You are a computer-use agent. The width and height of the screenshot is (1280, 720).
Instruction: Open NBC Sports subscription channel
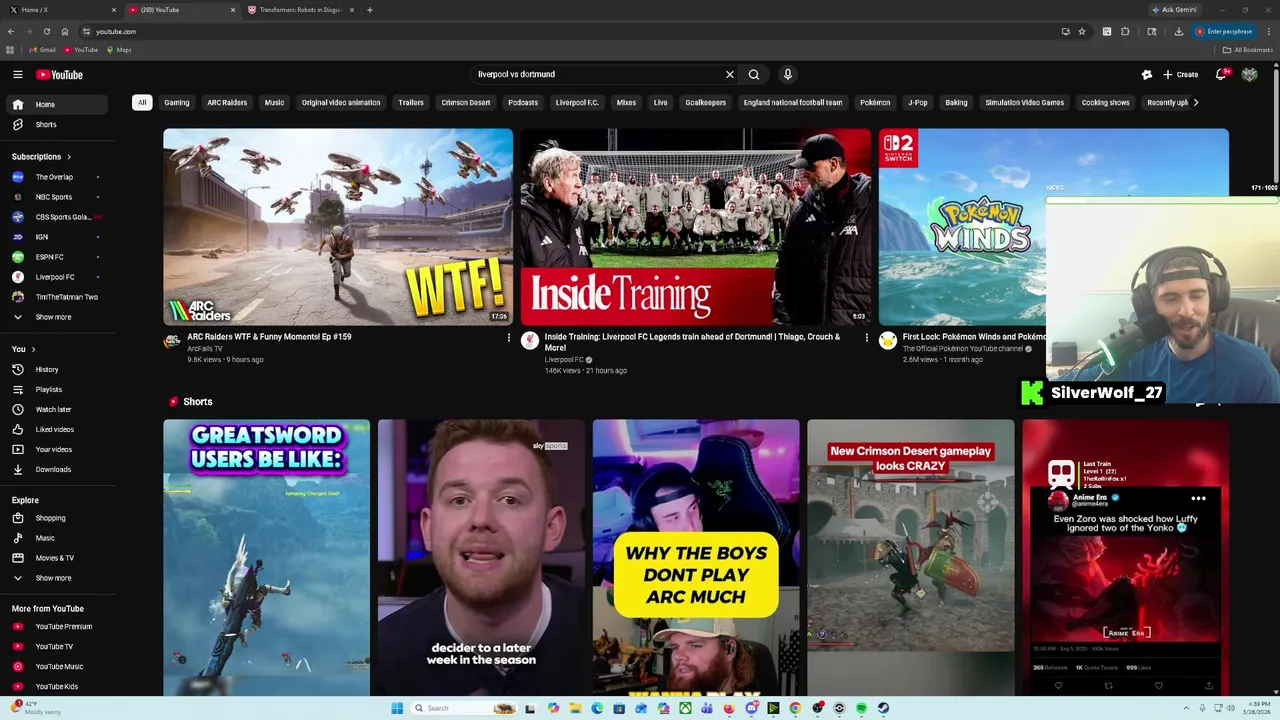(60, 197)
